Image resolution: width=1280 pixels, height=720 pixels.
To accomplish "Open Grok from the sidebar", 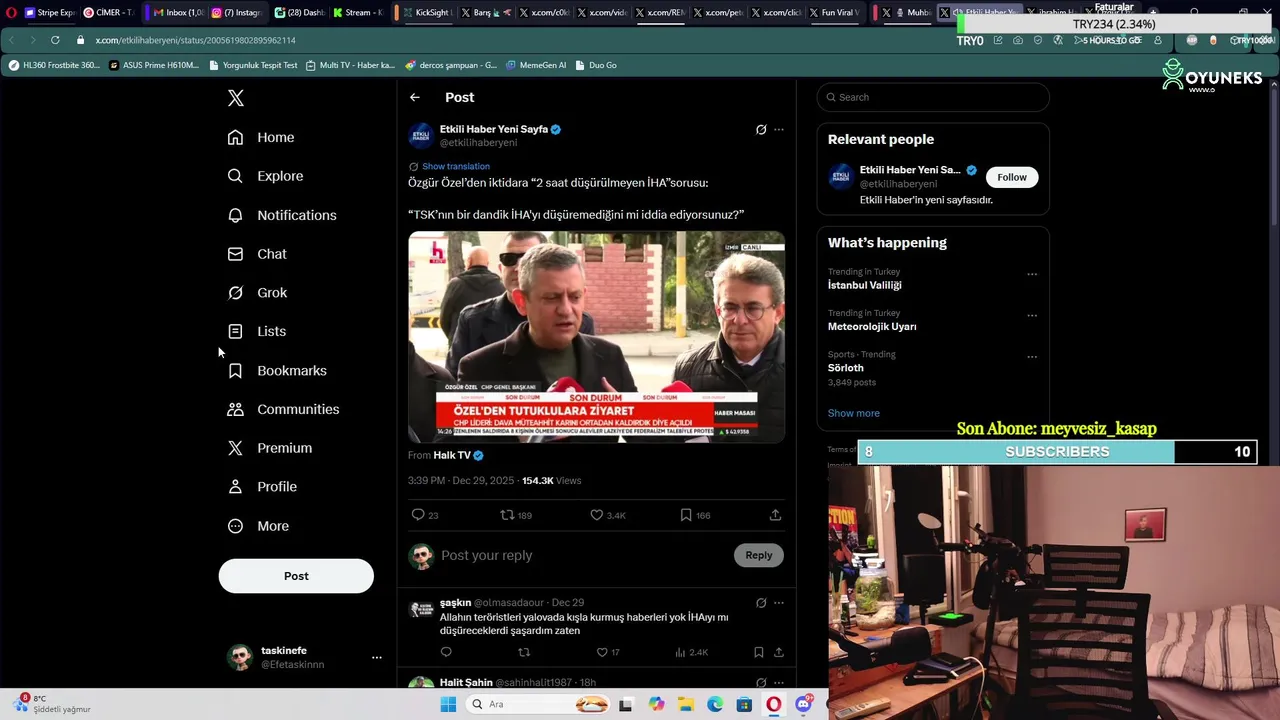I will click(257, 293).
